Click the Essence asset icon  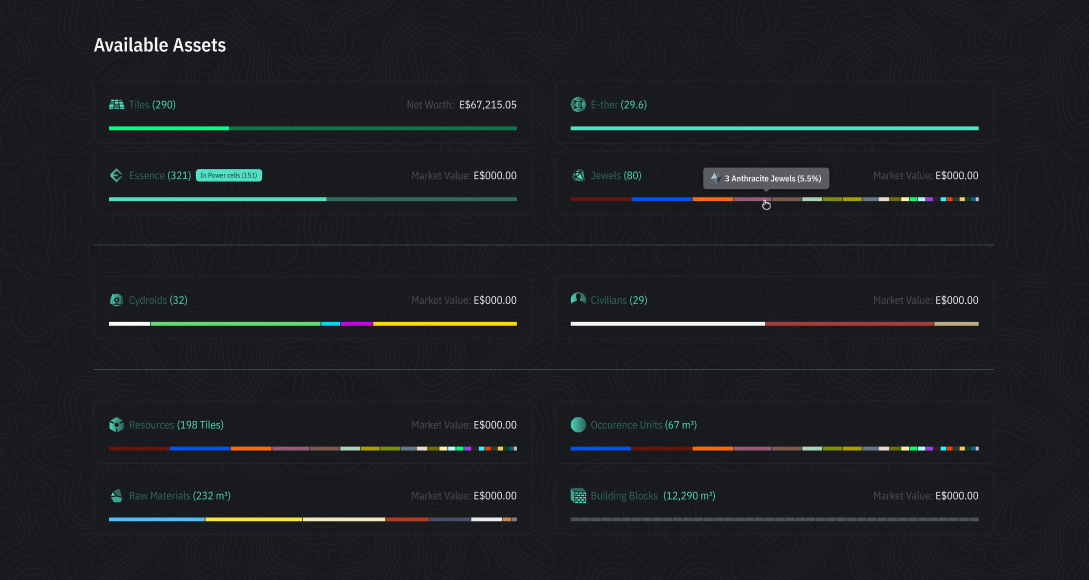116,176
